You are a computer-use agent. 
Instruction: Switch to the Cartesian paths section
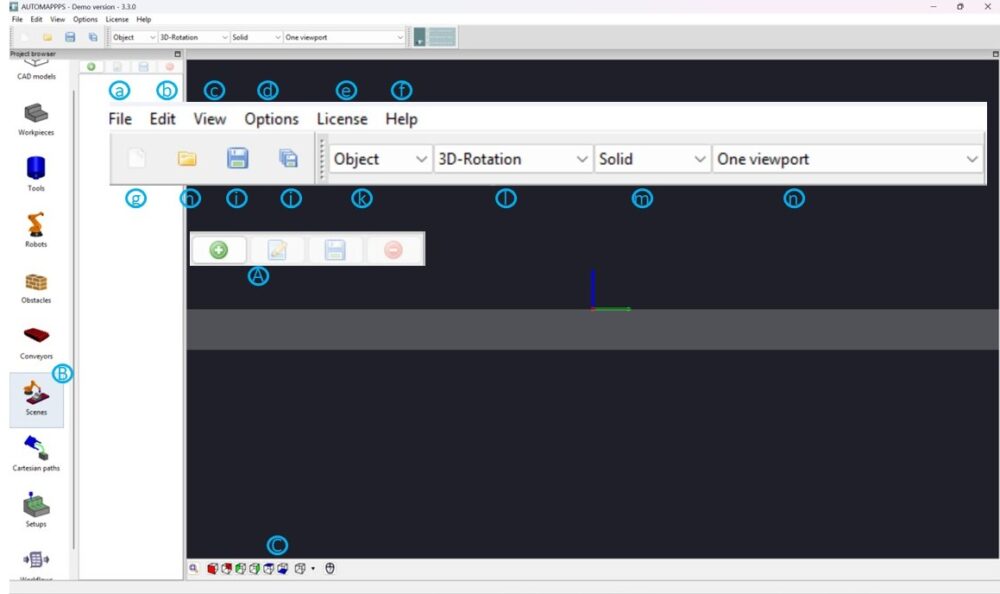[35, 455]
